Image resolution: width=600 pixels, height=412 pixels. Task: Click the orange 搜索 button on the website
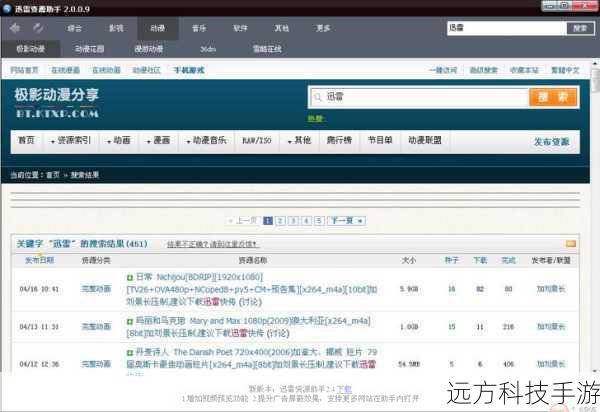(553, 97)
